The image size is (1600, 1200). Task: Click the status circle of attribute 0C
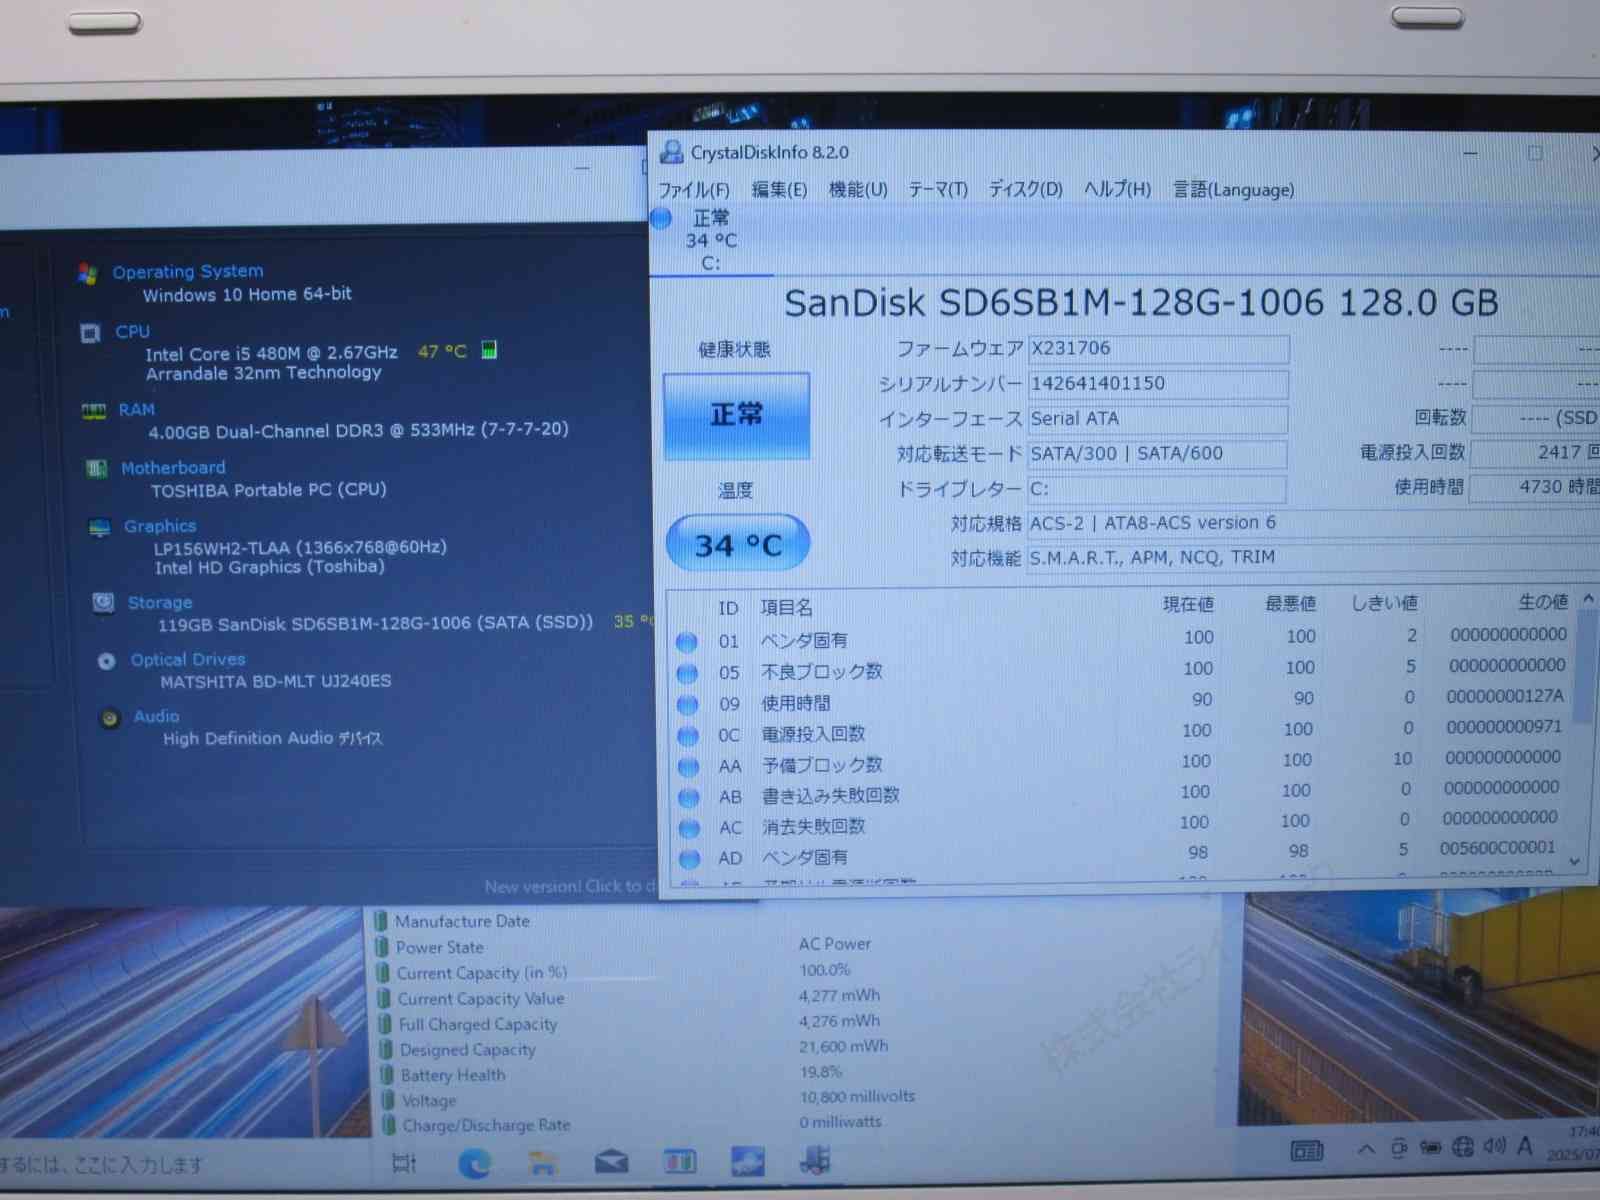click(688, 736)
